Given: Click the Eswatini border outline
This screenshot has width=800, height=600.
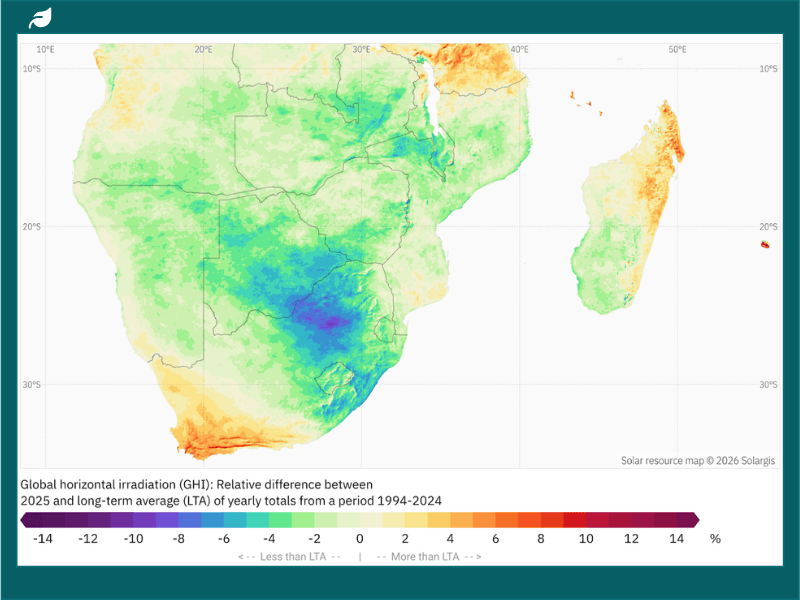Looking at the screenshot, I should click(385, 330).
